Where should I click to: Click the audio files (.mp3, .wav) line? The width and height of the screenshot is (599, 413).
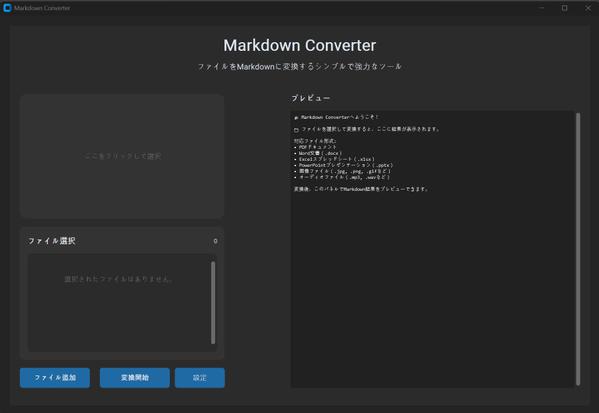click(x=342, y=177)
